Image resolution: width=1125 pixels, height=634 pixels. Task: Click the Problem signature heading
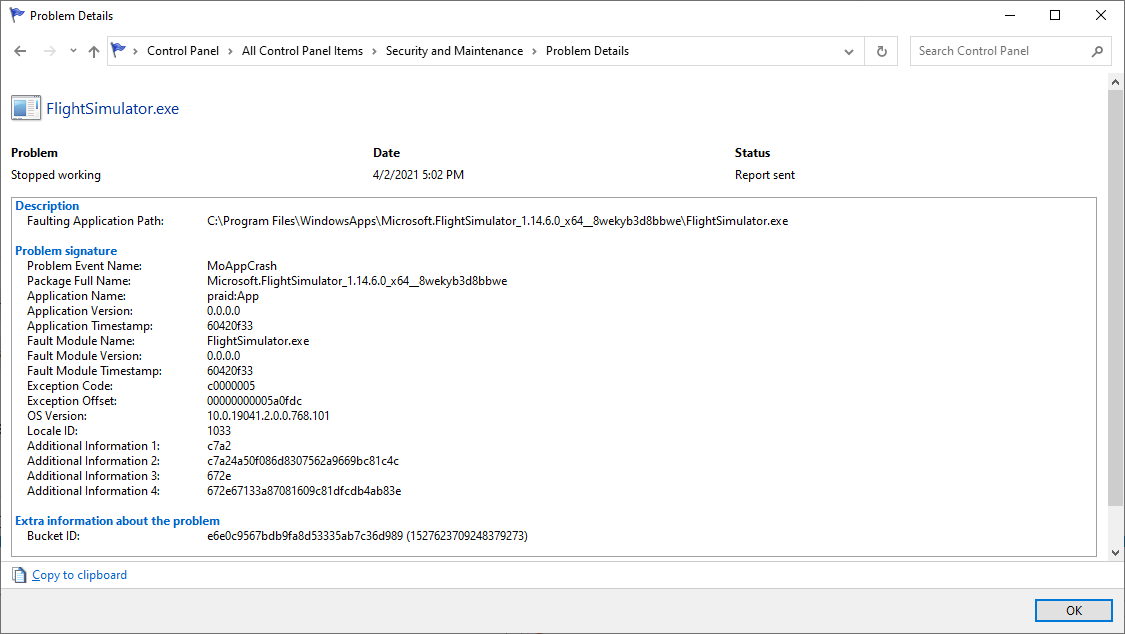pyautogui.click(x=66, y=251)
